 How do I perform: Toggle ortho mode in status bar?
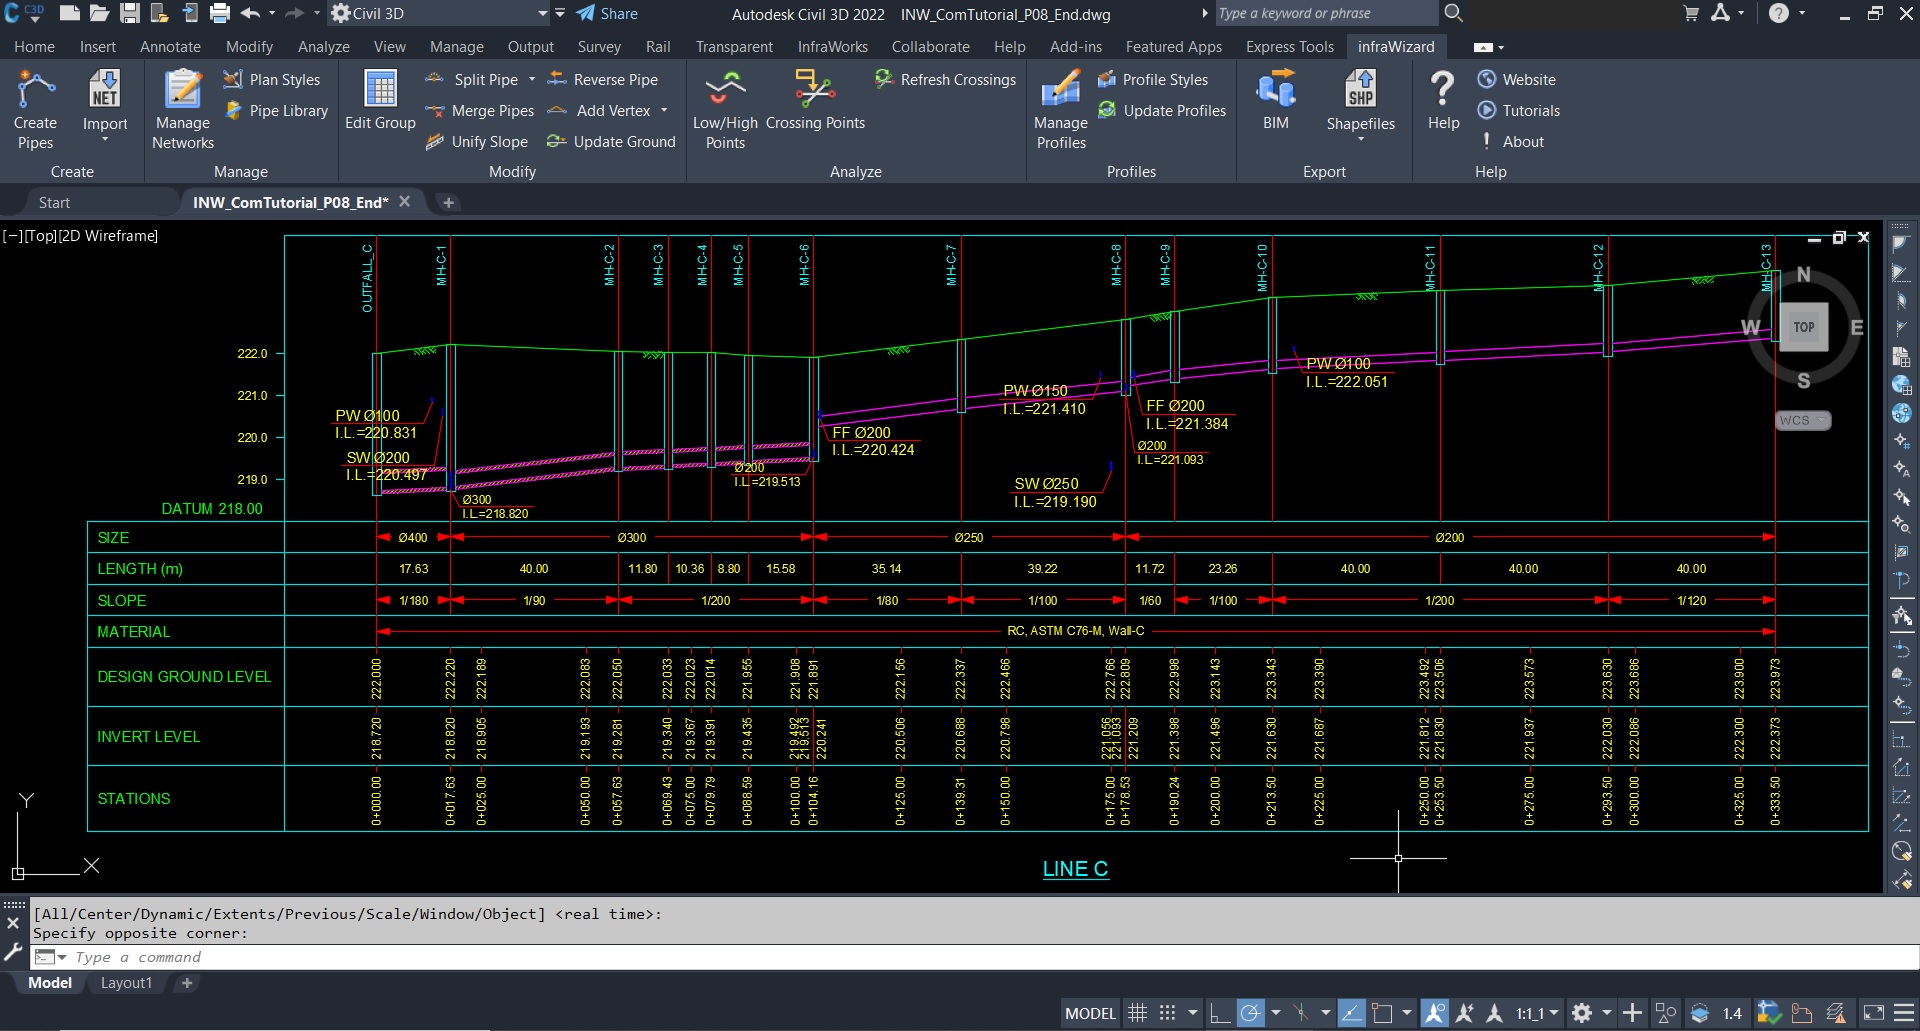[x=1219, y=1013]
